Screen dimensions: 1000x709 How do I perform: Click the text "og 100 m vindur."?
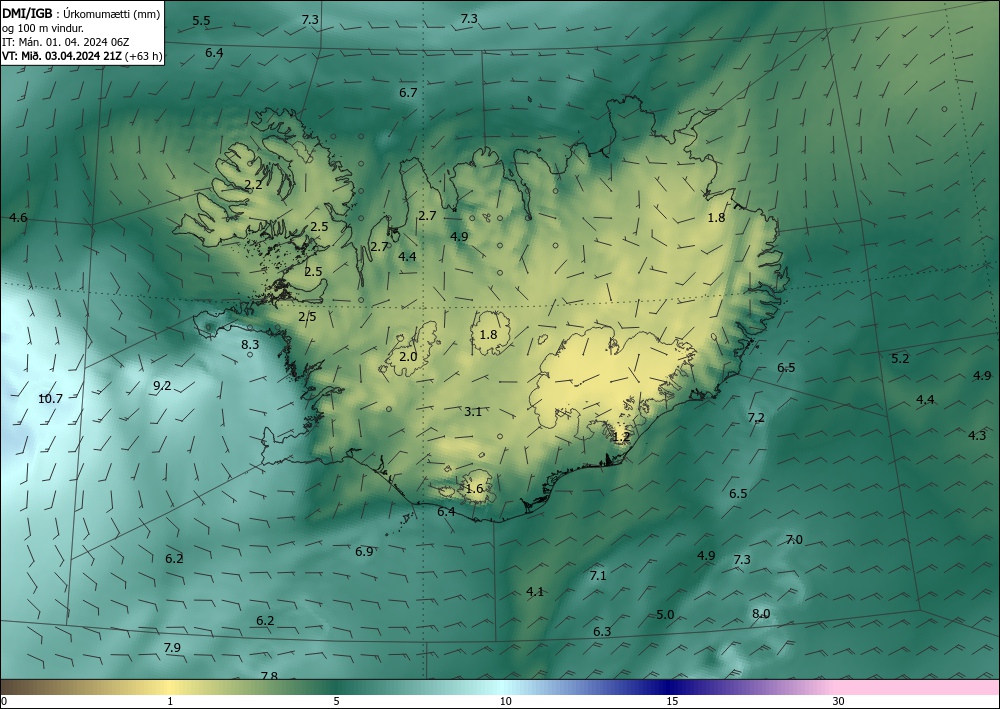(x=43, y=28)
